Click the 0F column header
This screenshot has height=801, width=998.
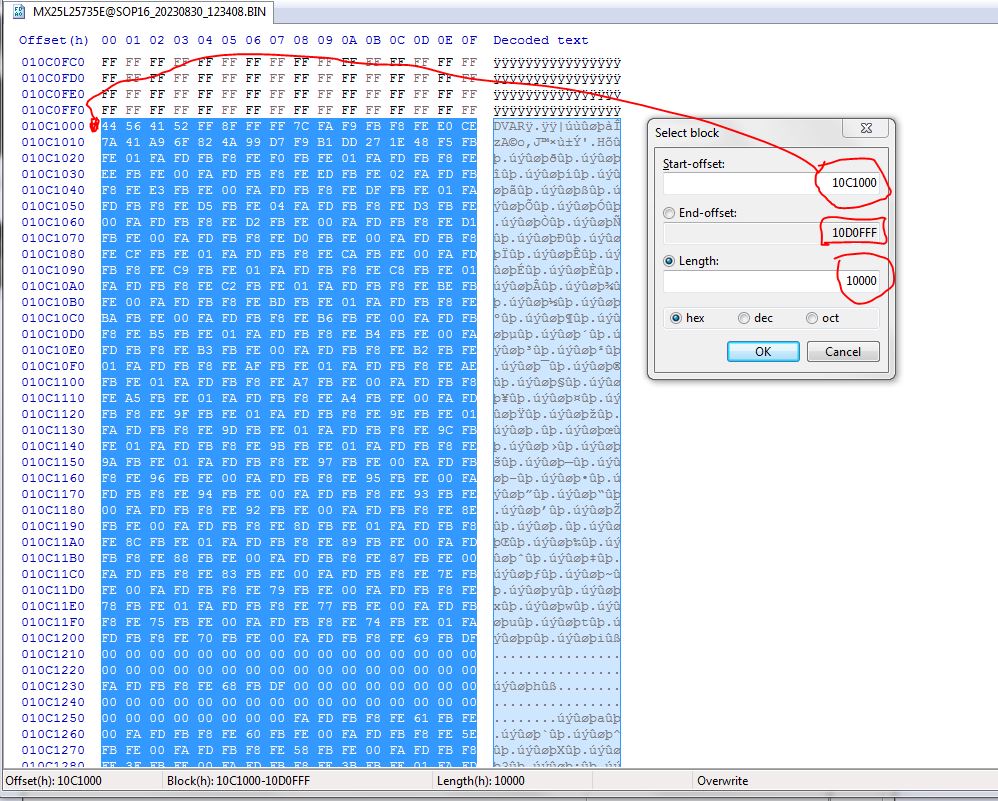(469, 40)
